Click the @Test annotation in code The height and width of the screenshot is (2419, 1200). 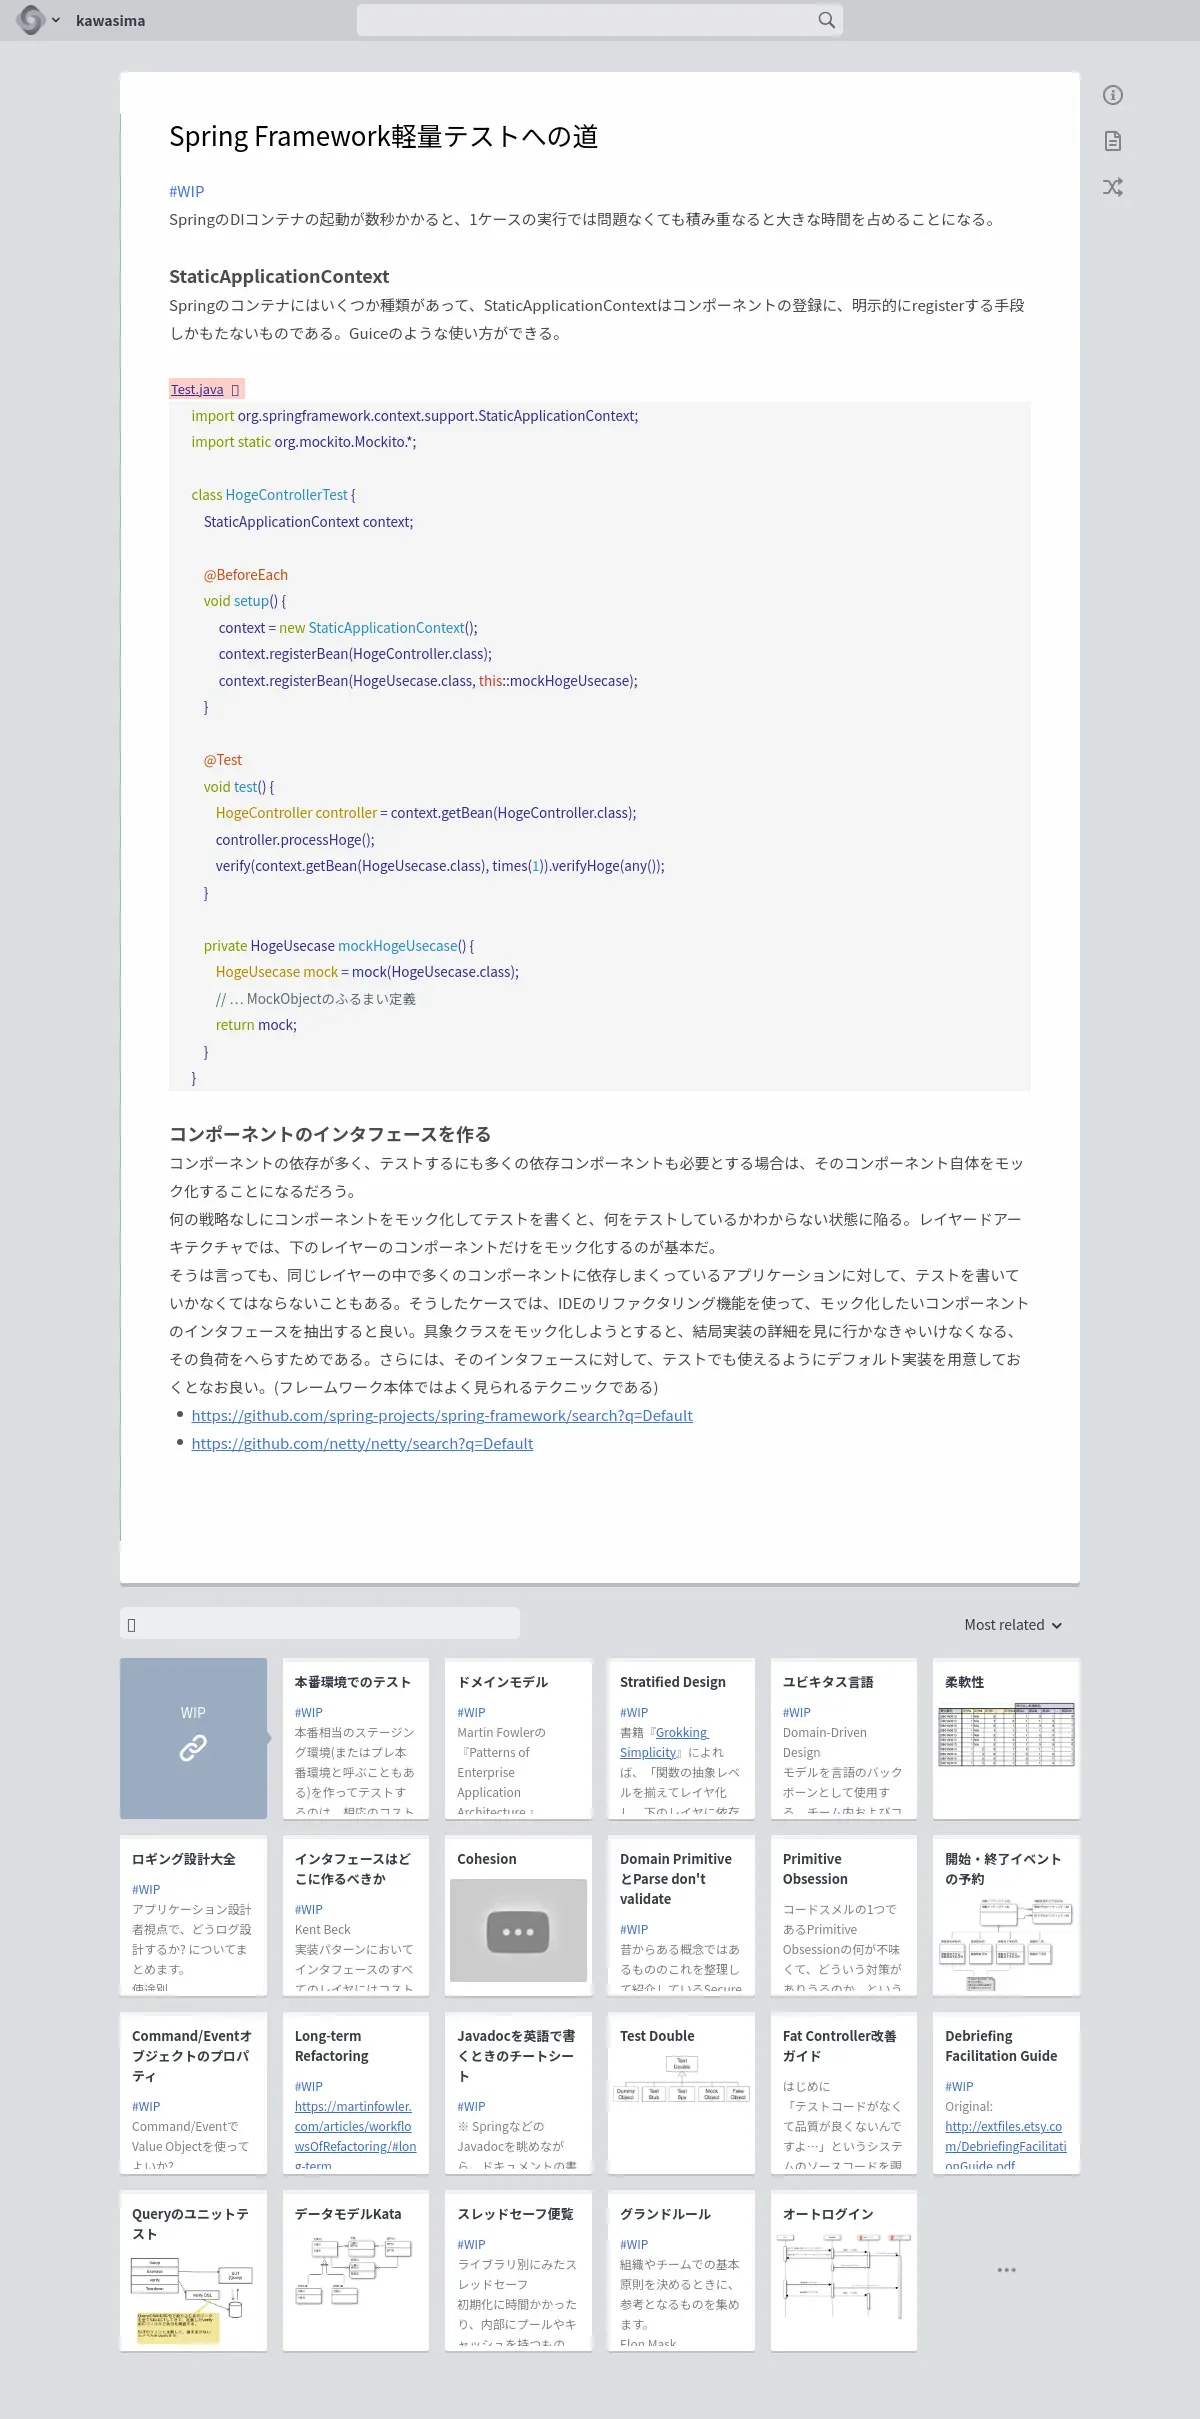[223, 760]
